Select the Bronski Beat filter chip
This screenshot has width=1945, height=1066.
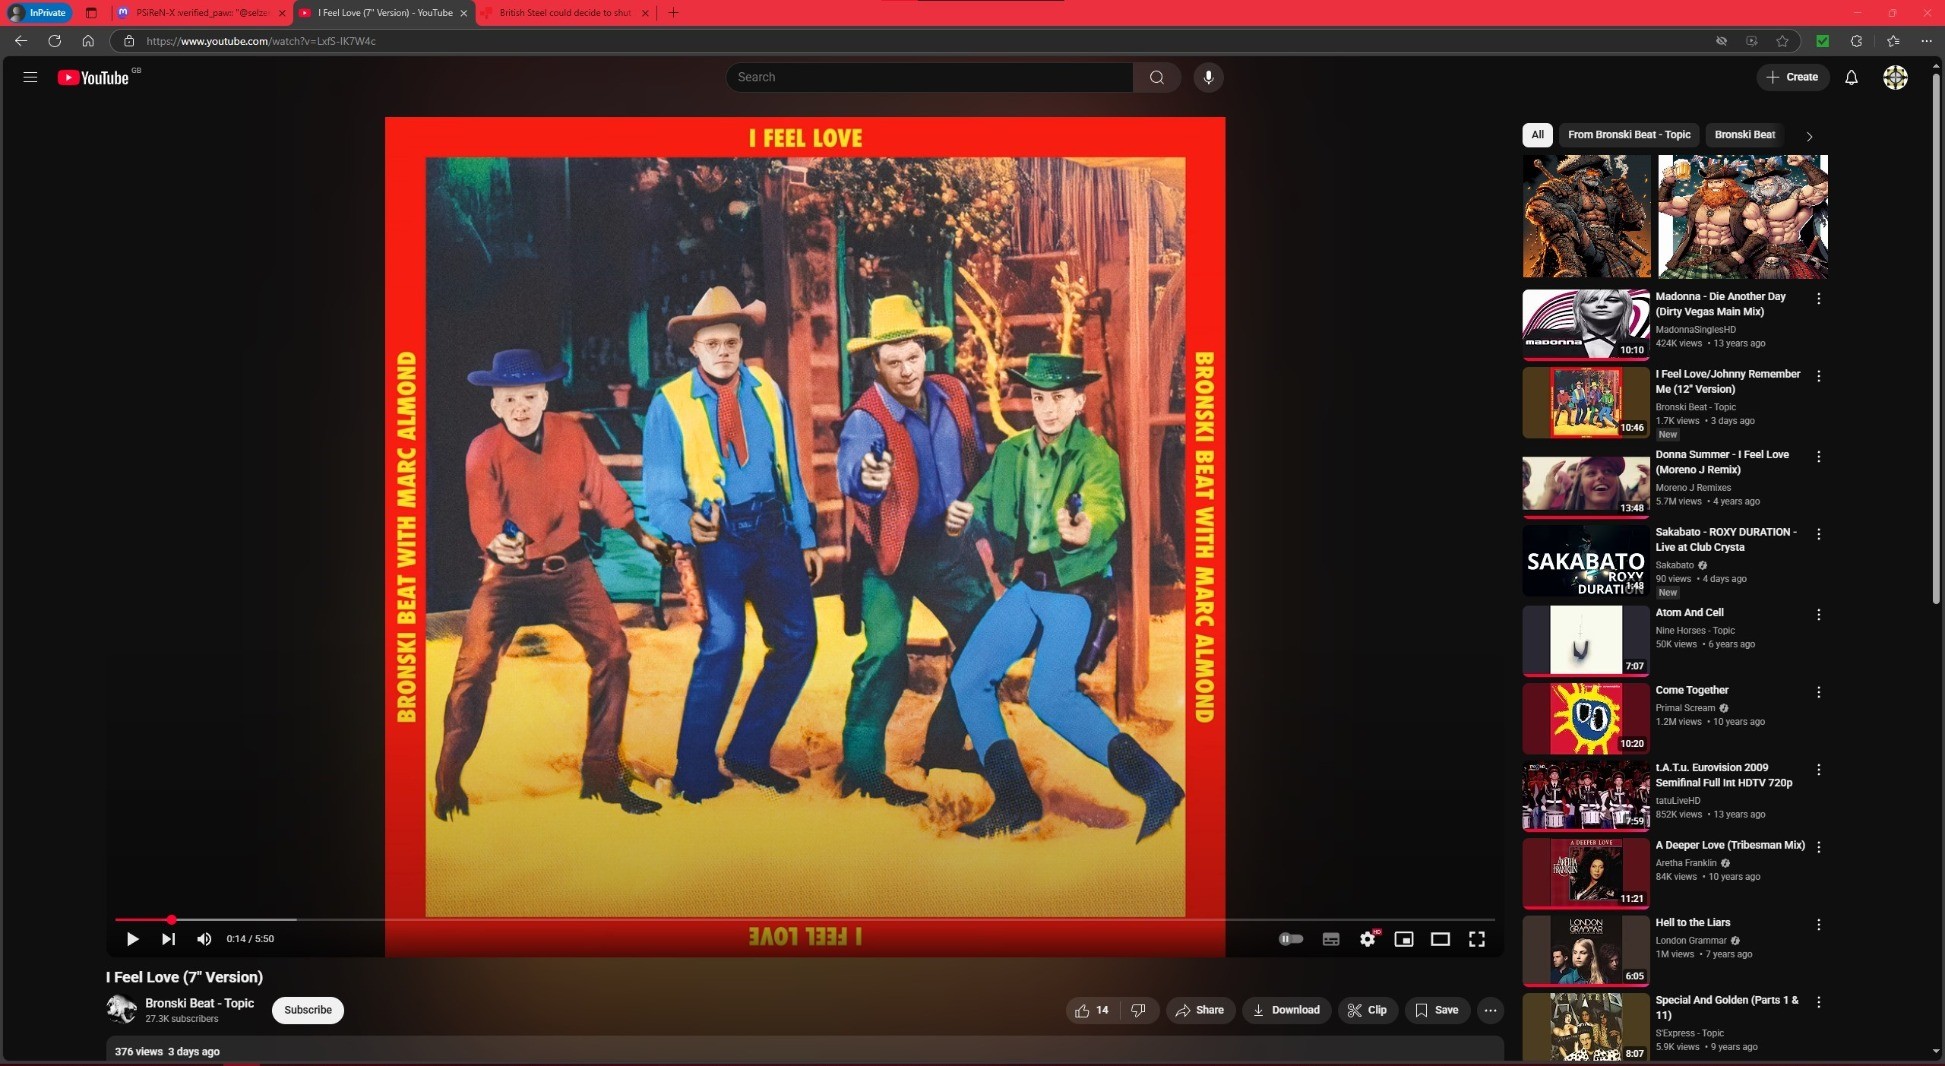pyautogui.click(x=1745, y=135)
